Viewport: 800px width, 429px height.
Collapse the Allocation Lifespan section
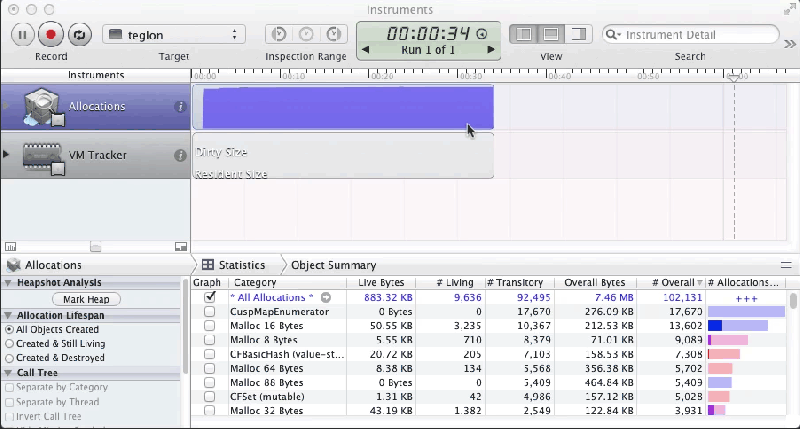pyautogui.click(x=8, y=315)
